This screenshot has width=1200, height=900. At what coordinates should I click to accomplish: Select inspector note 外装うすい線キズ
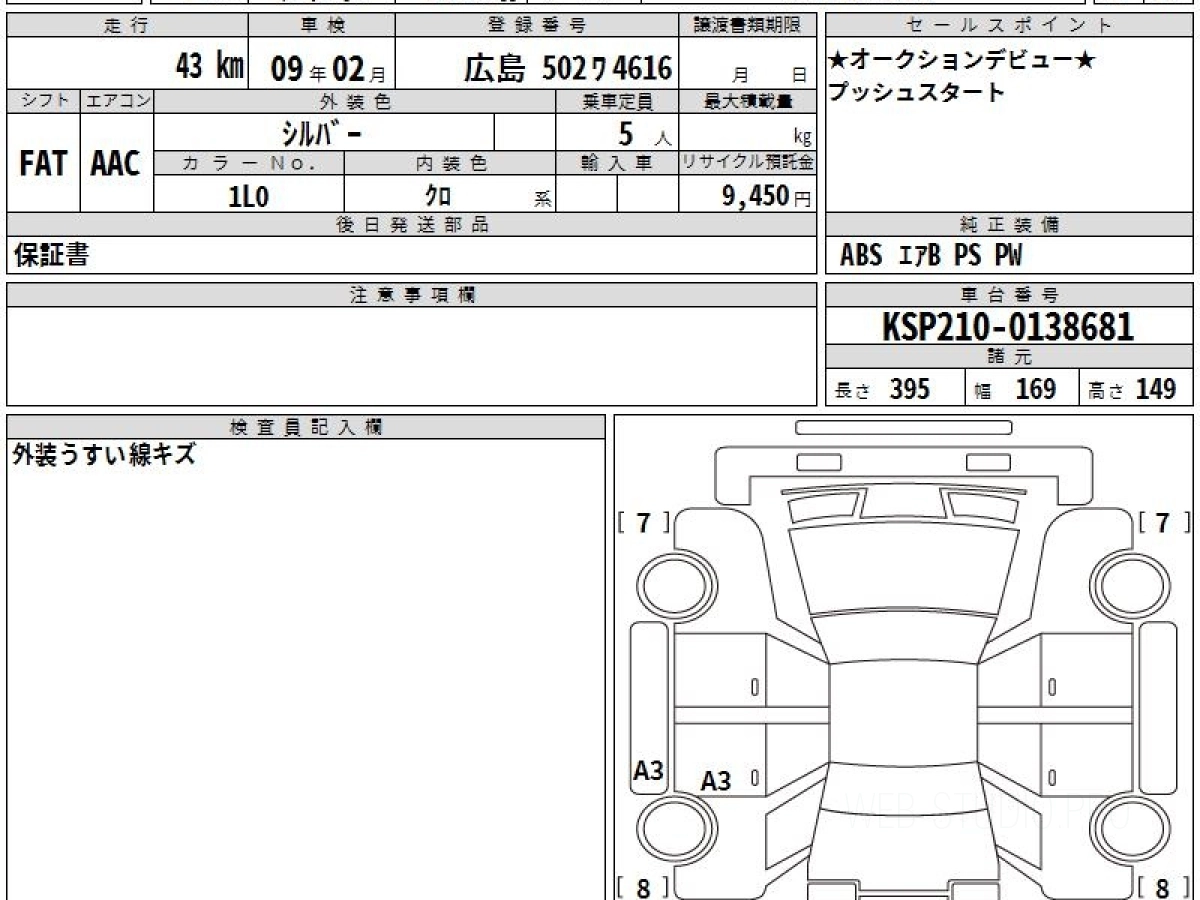103,456
